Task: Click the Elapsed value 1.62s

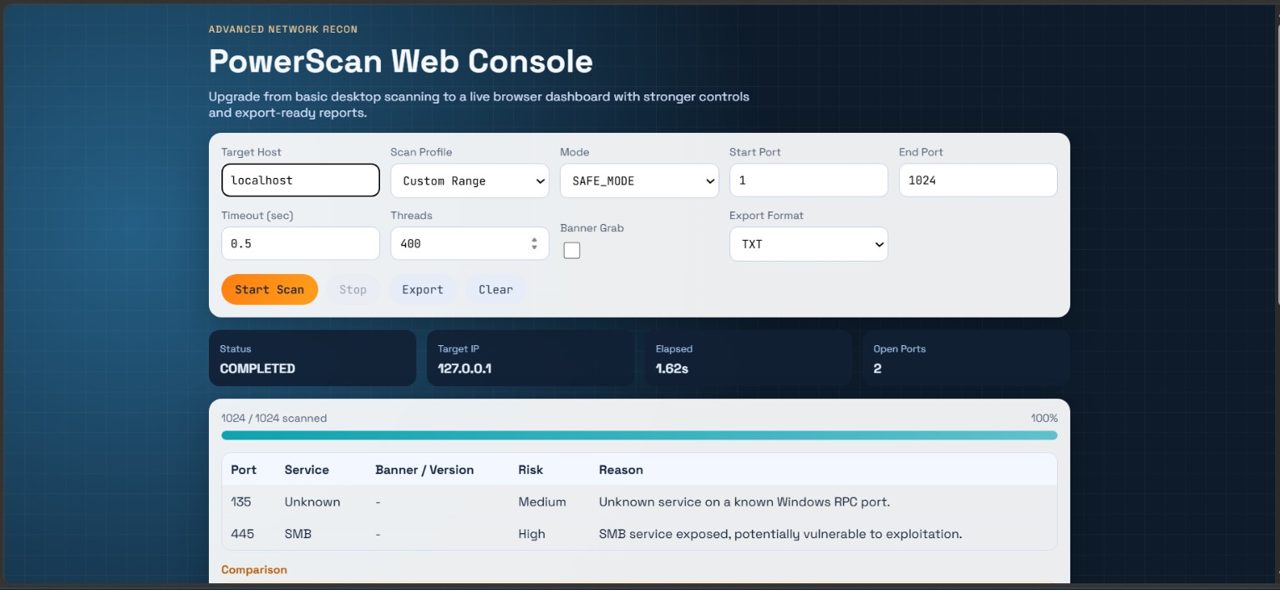Action: pos(672,368)
